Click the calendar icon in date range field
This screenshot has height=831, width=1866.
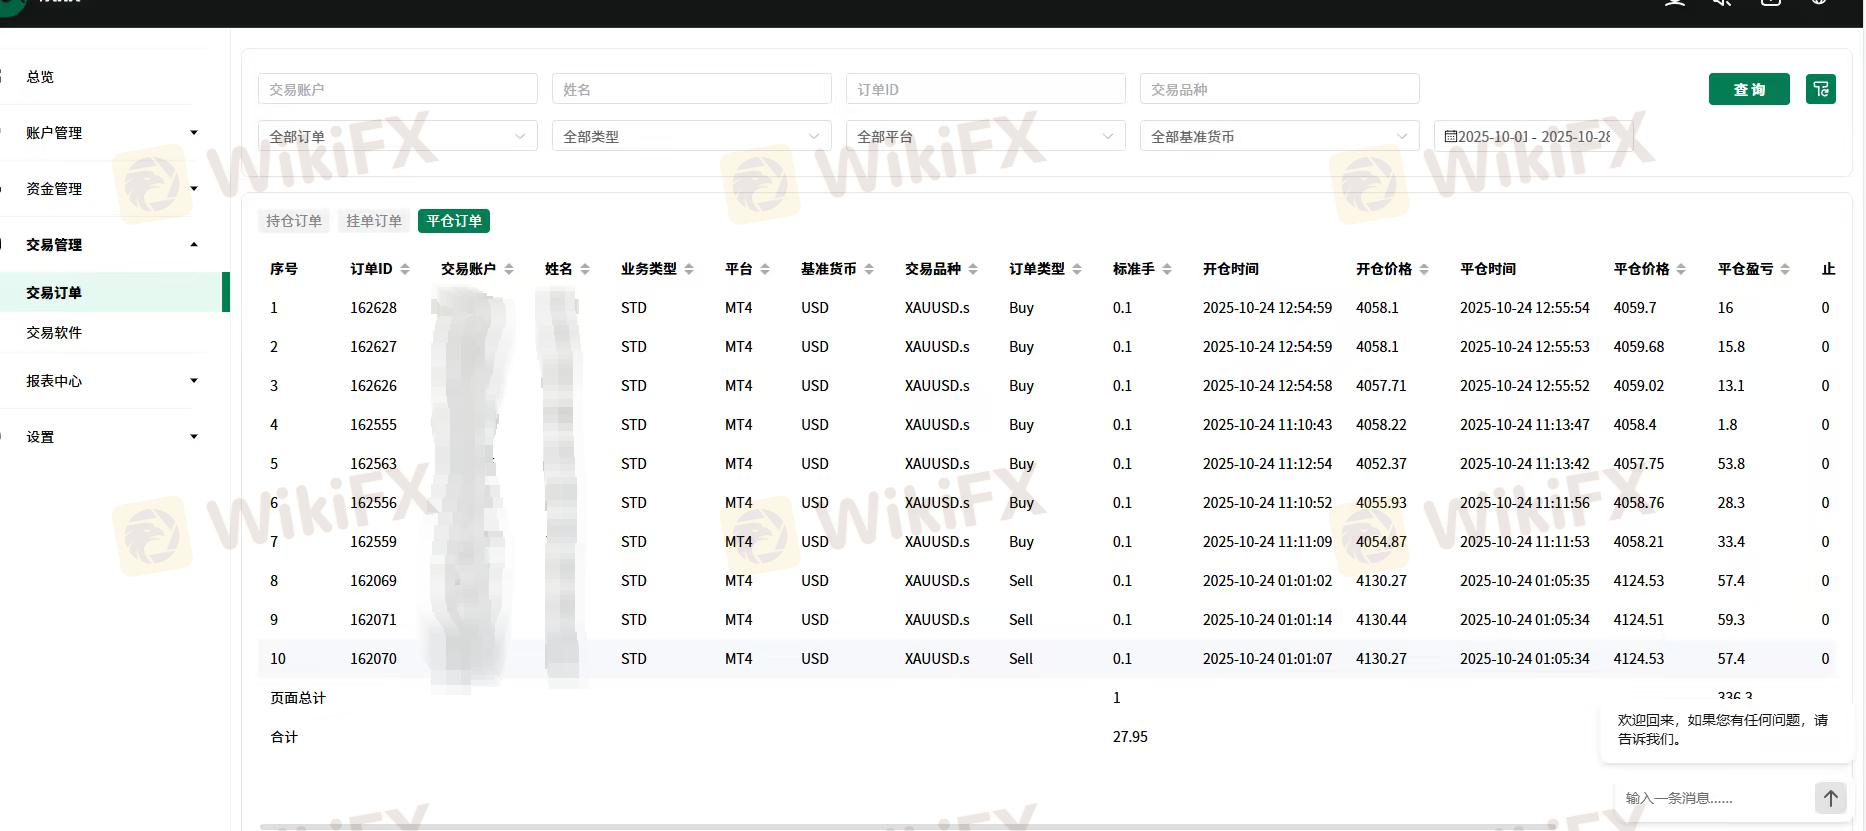click(1450, 136)
